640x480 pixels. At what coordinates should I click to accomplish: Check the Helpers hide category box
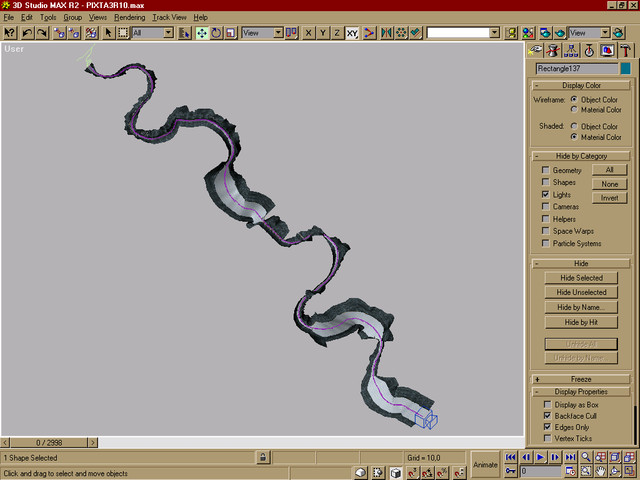(x=545, y=219)
